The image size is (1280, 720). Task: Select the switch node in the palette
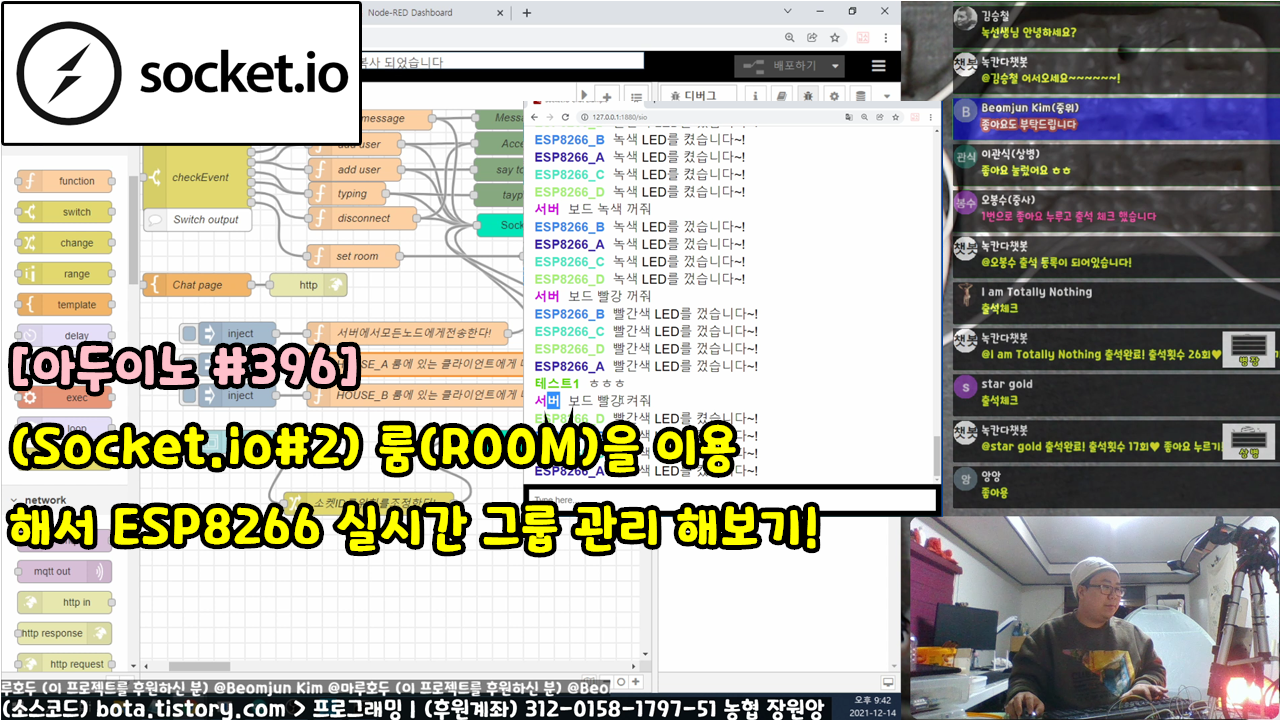[64, 212]
